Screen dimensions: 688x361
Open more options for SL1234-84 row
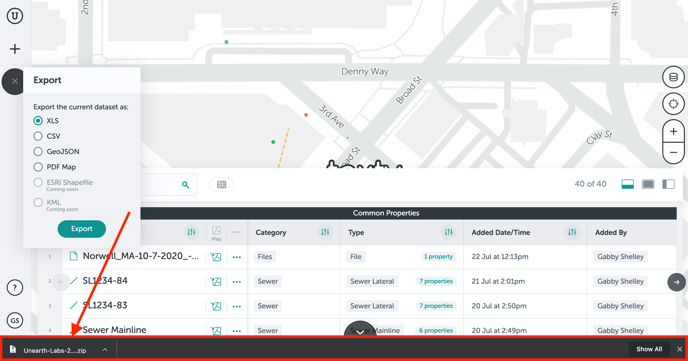(236, 282)
